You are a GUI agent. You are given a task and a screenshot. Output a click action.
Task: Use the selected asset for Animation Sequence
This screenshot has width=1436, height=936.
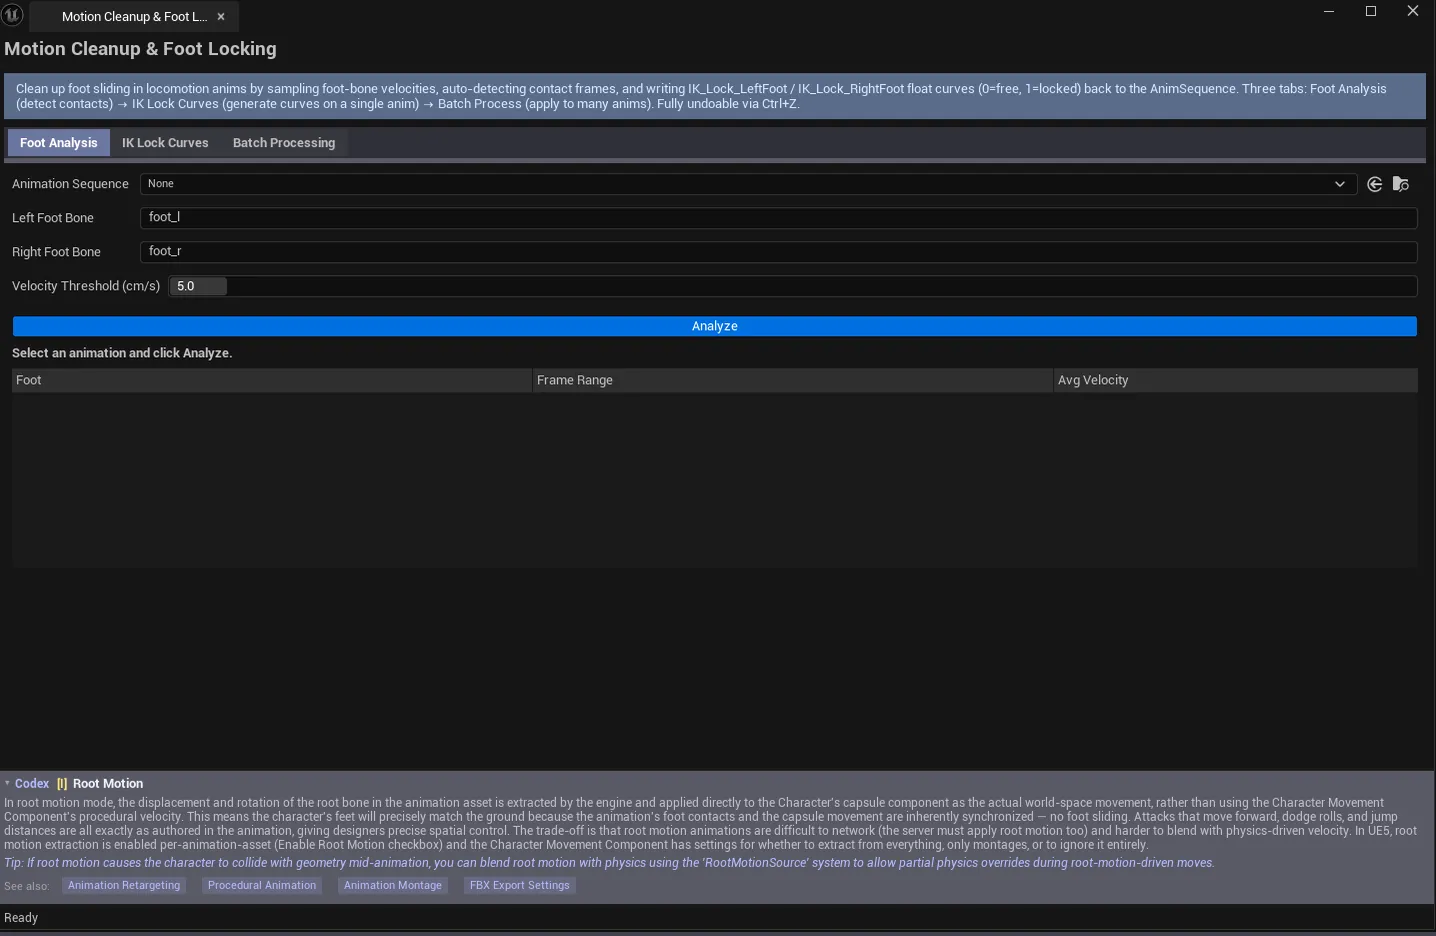point(1375,184)
